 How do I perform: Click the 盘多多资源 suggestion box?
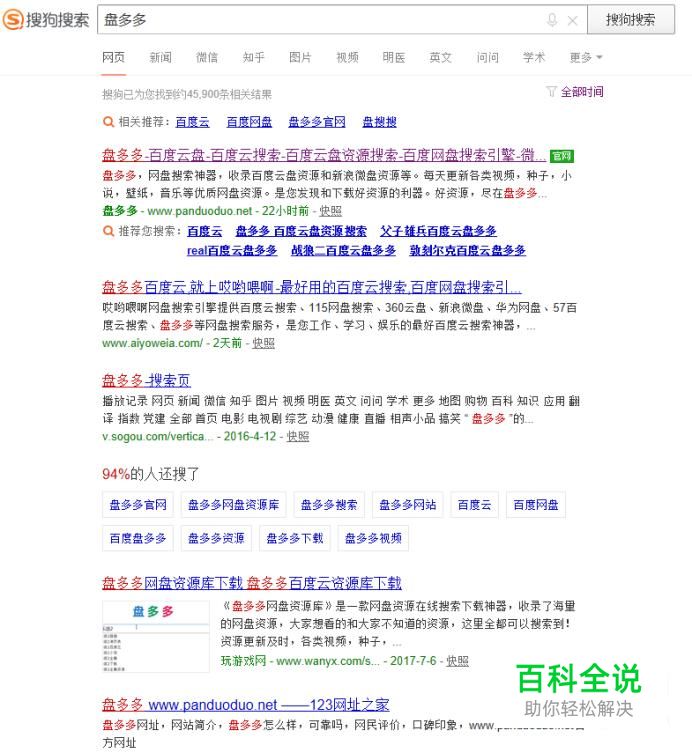click(217, 538)
